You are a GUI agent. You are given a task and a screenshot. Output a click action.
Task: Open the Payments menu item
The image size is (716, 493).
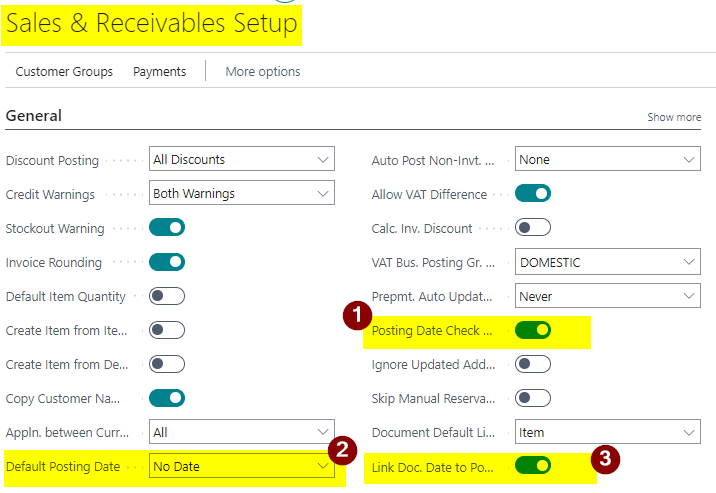pyautogui.click(x=160, y=72)
